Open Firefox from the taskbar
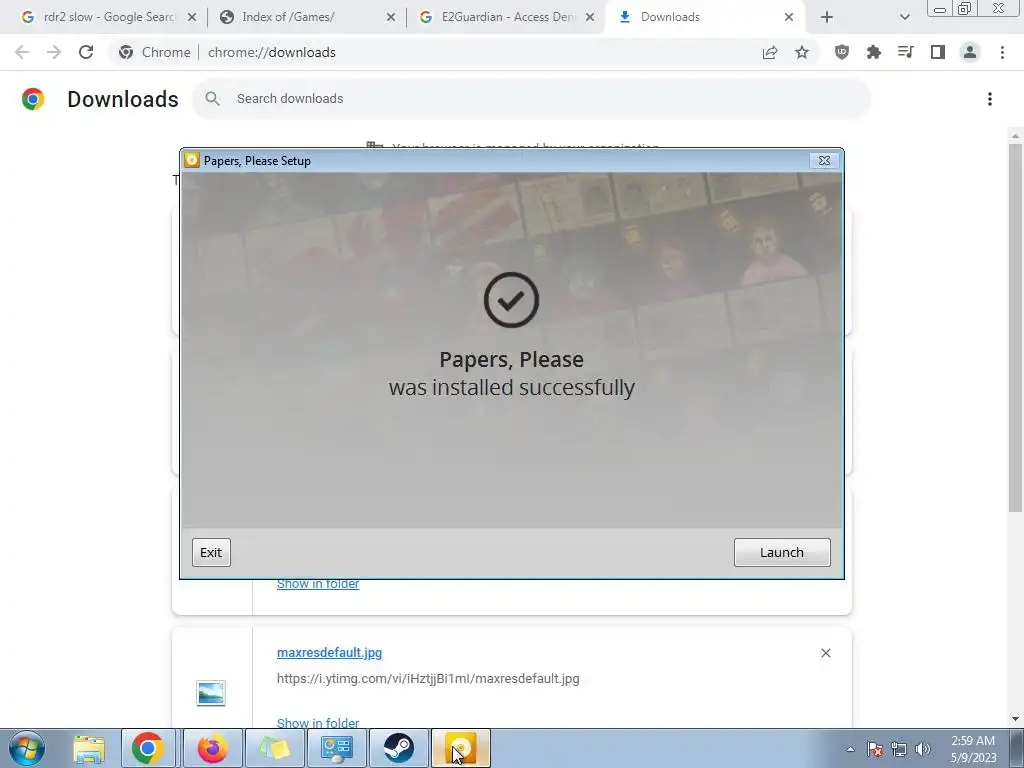1024x768 pixels. [x=212, y=748]
